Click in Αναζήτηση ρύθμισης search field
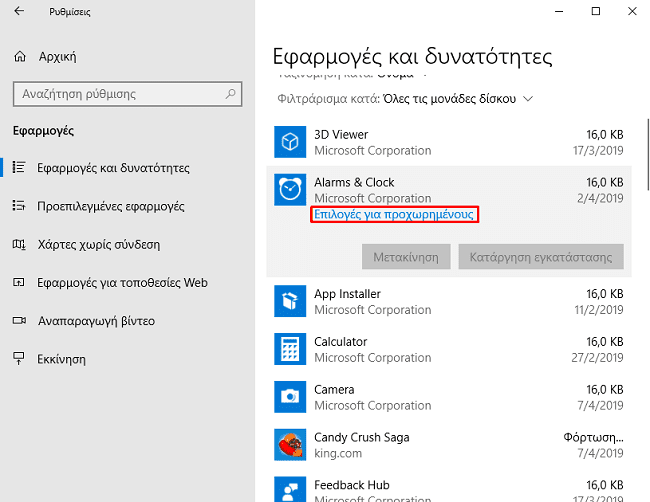 [127, 94]
